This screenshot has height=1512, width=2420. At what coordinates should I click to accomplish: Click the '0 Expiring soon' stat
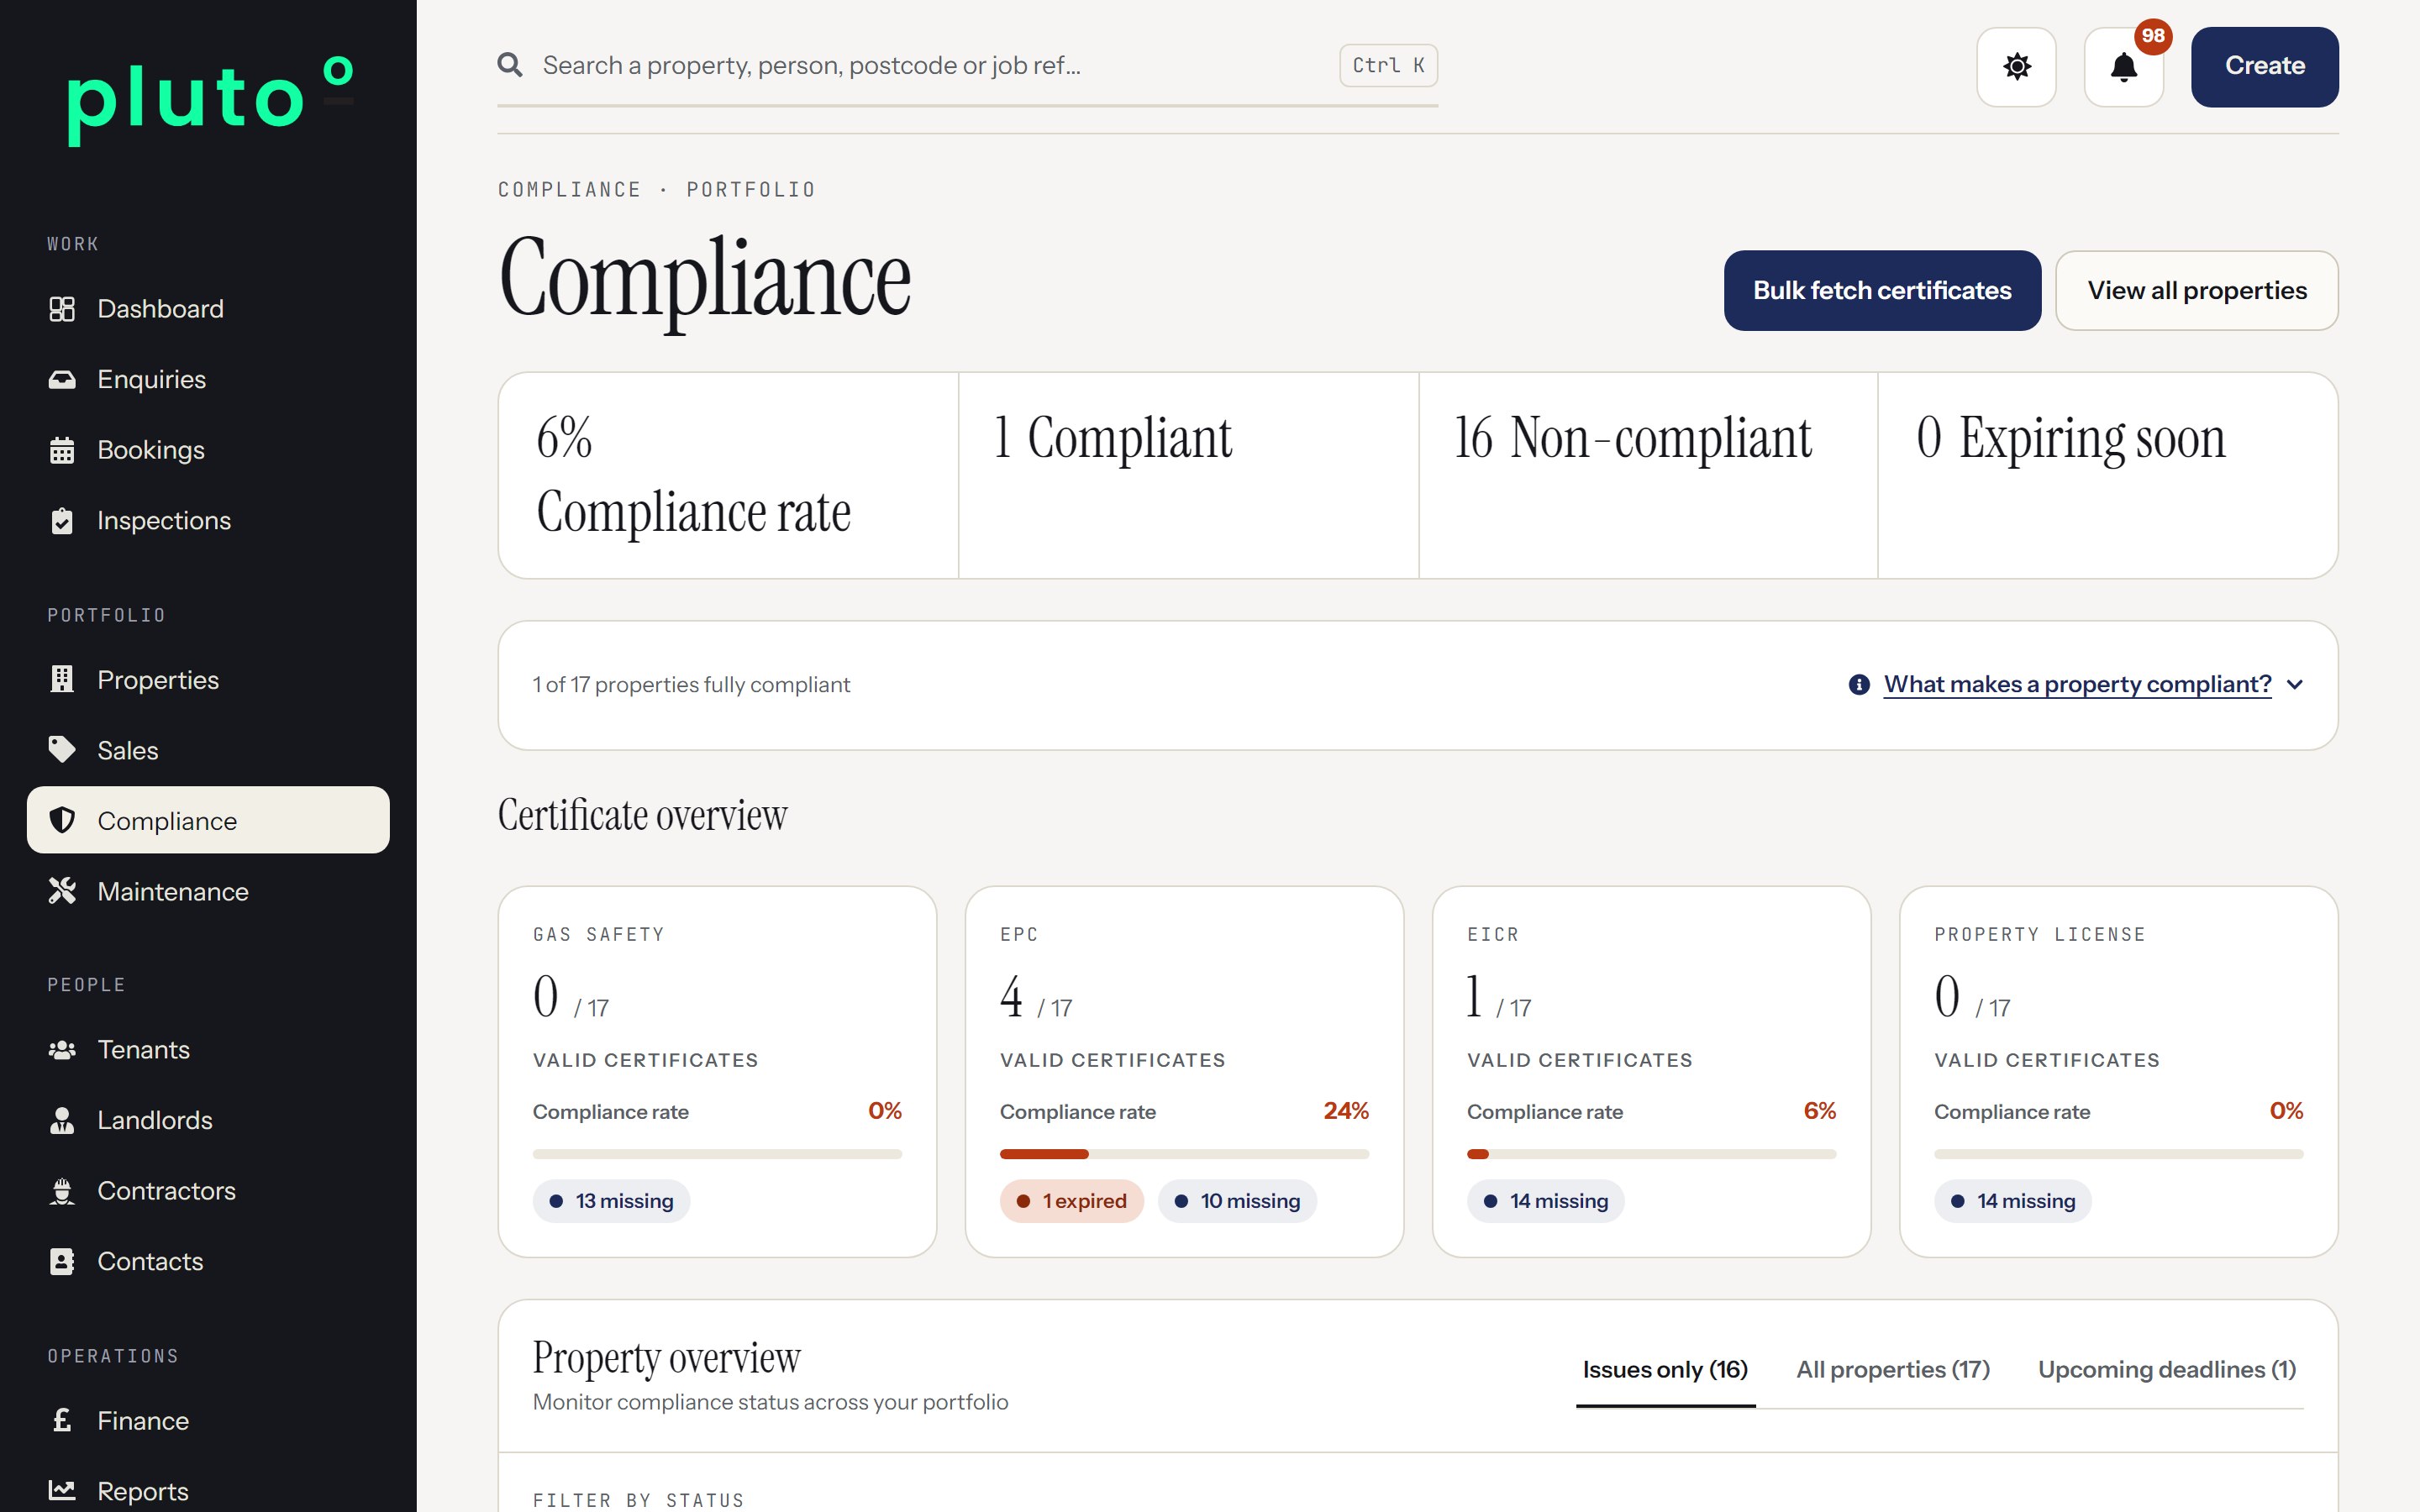(x=2107, y=476)
